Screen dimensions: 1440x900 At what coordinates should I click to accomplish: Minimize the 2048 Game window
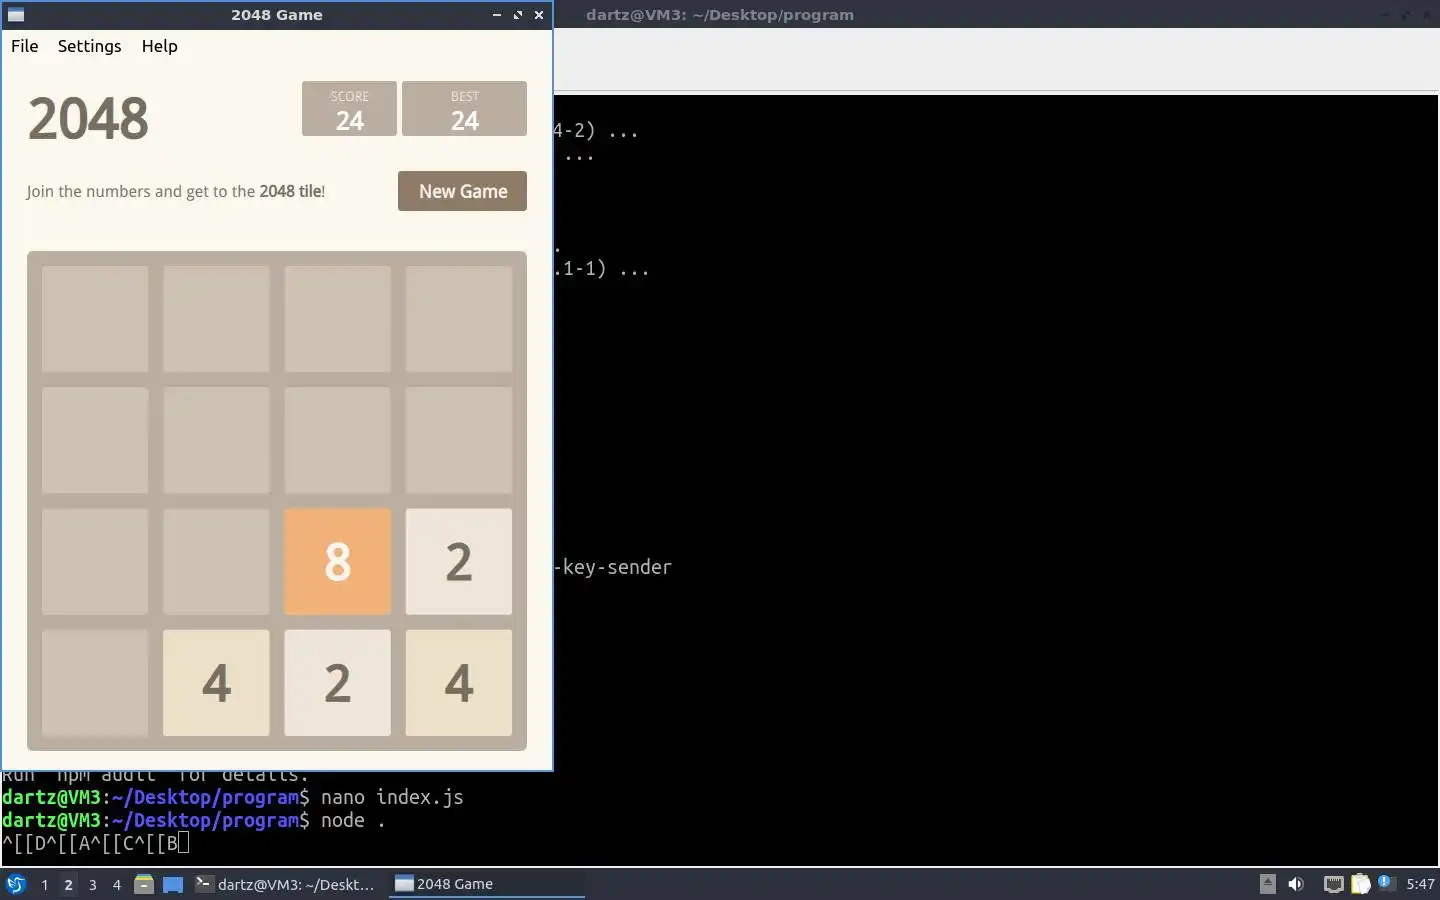pyautogui.click(x=497, y=15)
